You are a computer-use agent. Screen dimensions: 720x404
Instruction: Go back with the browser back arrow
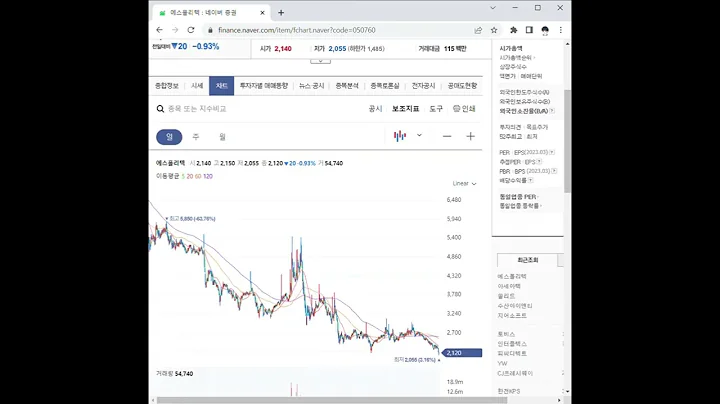click(159, 30)
